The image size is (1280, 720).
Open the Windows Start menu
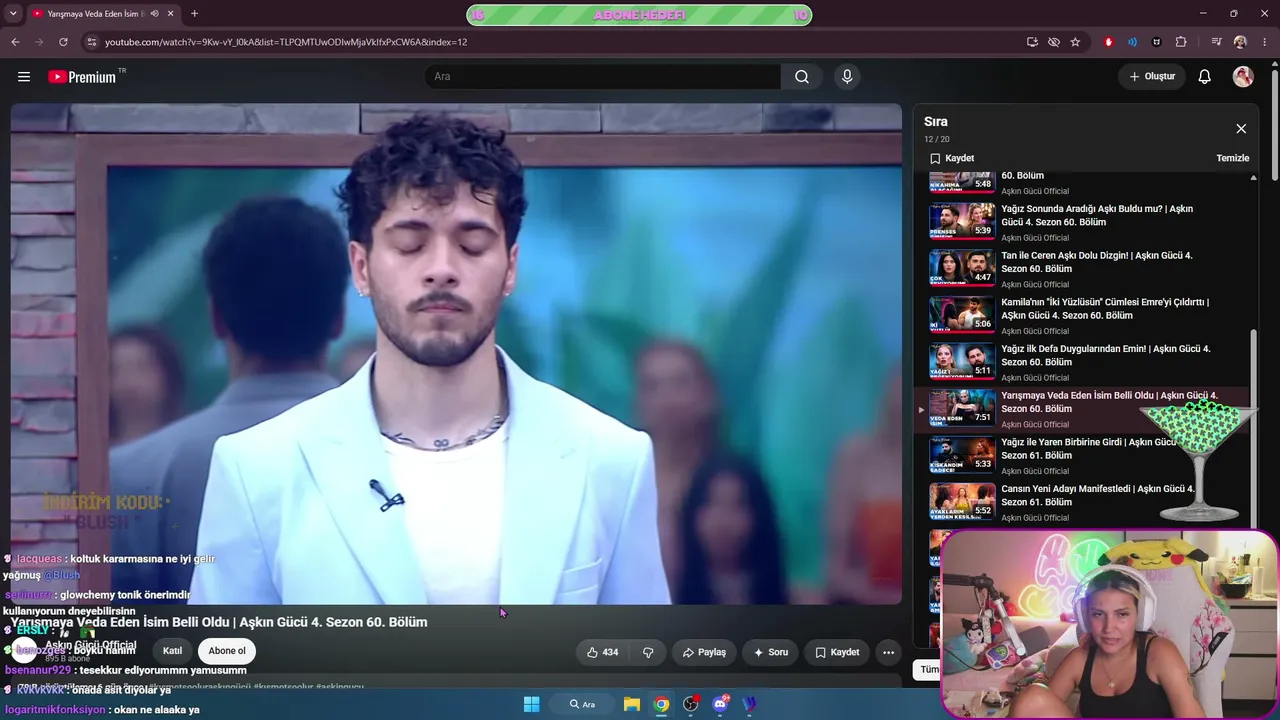coord(532,704)
